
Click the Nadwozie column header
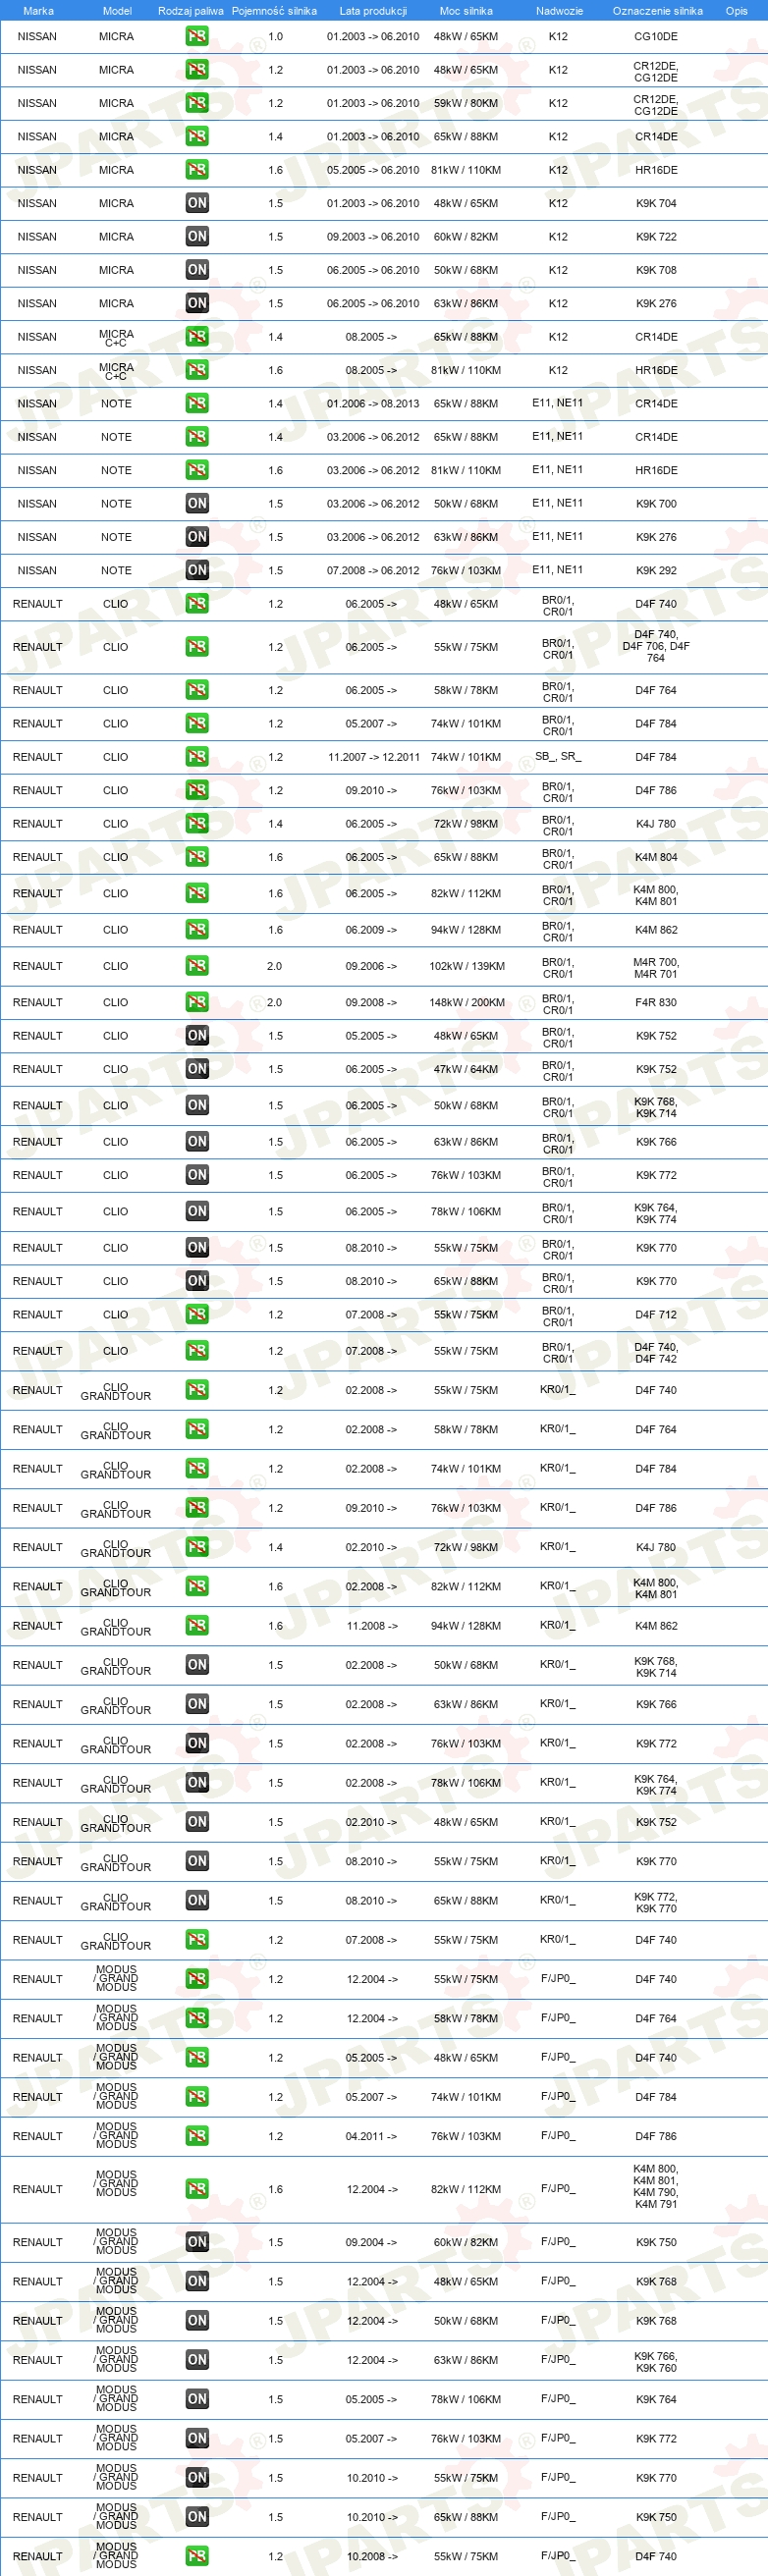click(x=559, y=11)
